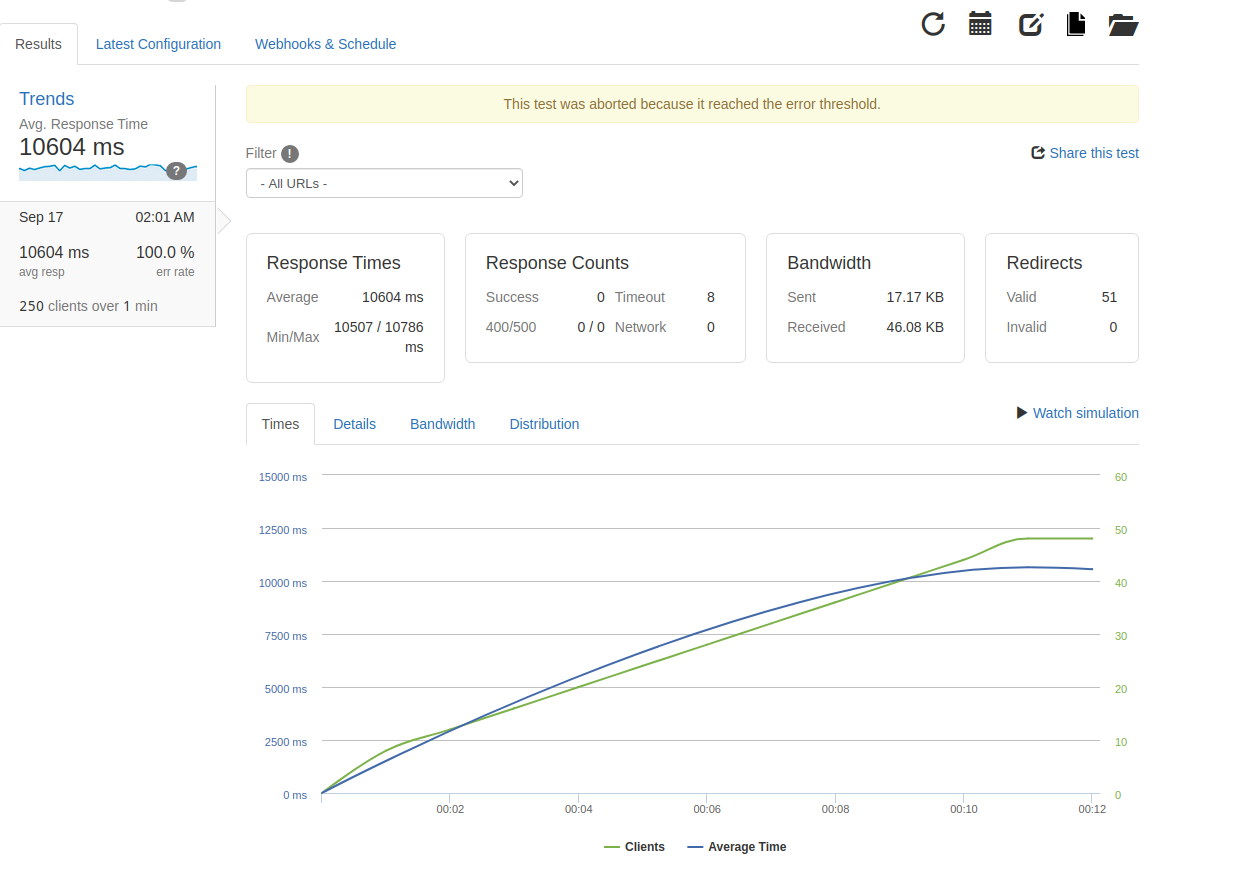Open the calendar schedule icon

click(x=980, y=24)
